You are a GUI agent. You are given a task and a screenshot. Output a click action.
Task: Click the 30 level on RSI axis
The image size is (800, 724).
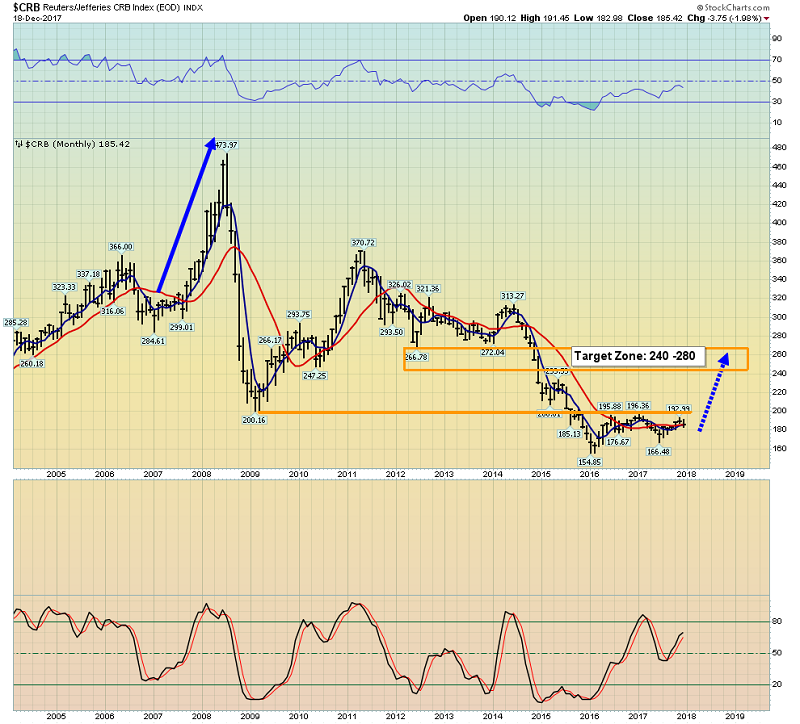(777, 101)
